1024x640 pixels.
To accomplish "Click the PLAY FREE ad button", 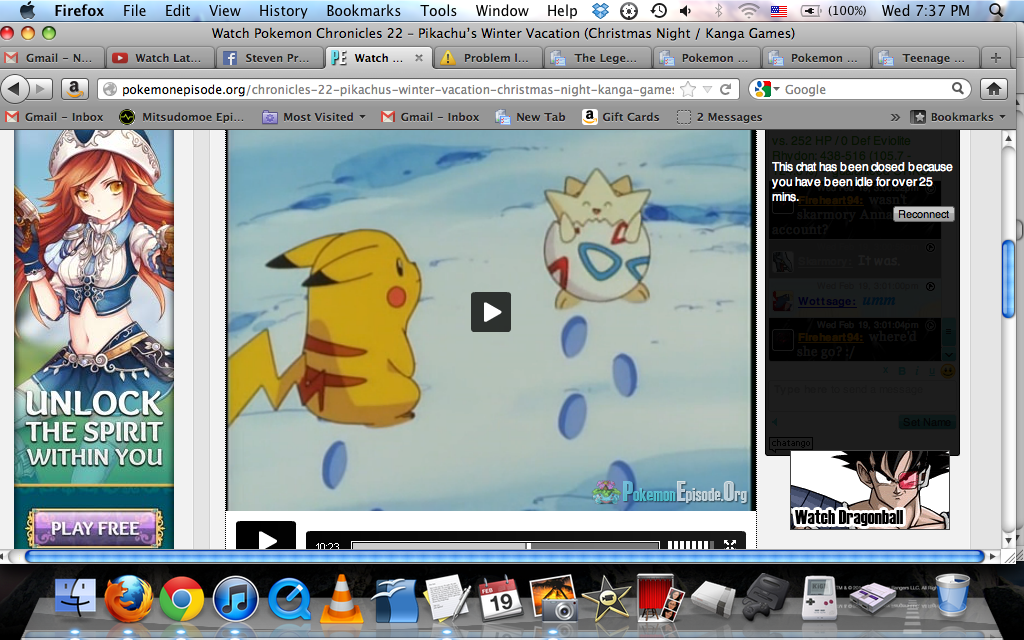I will click(x=95, y=528).
